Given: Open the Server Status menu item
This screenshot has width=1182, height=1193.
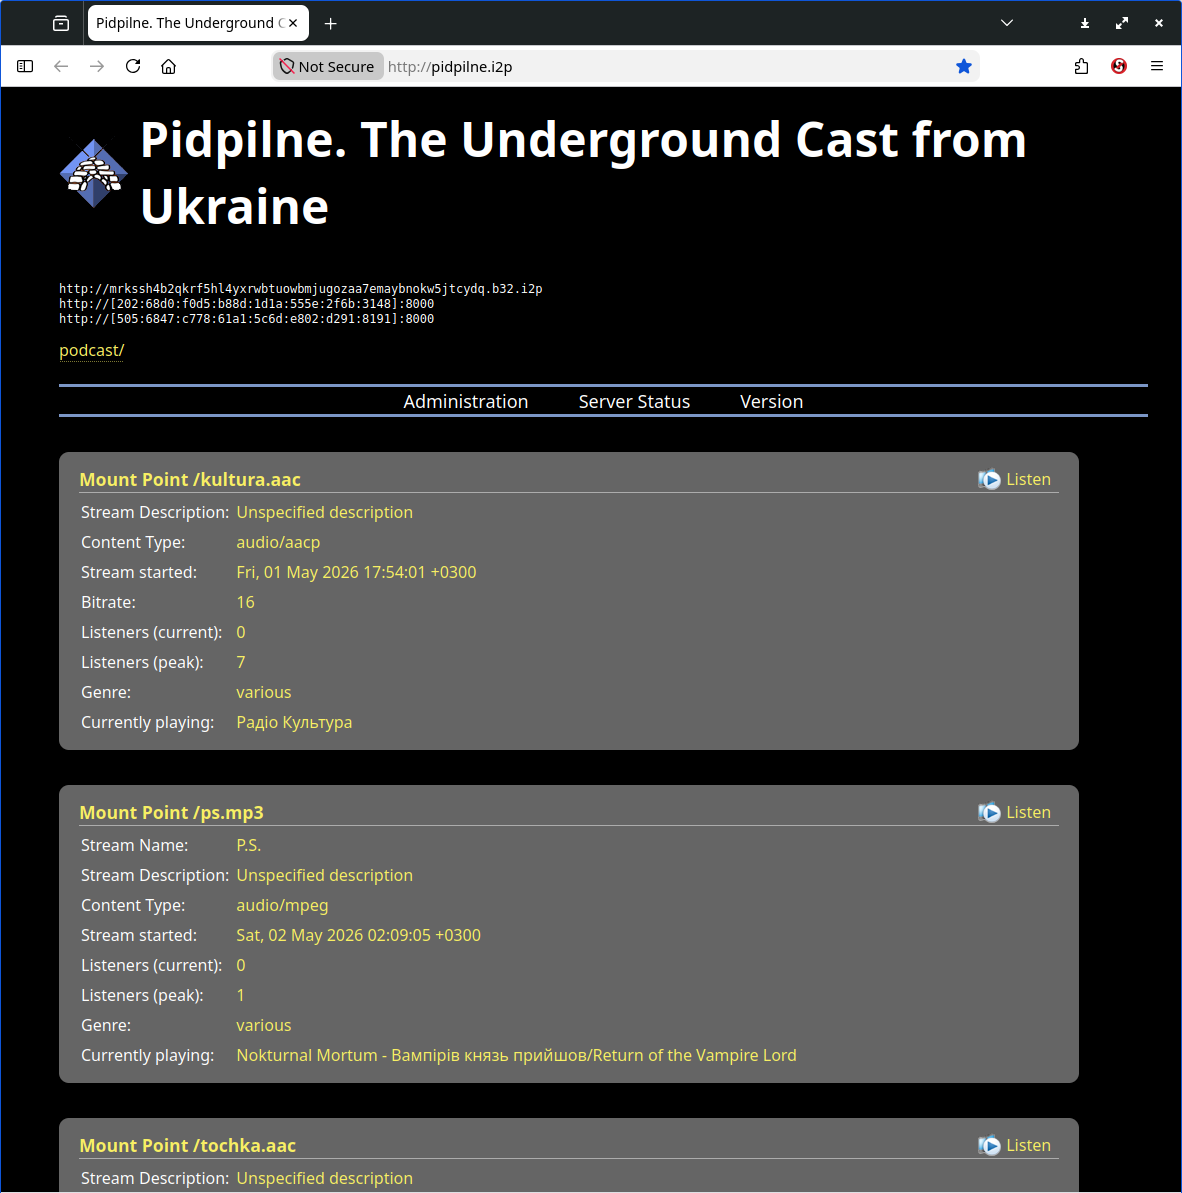Looking at the screenshot, I should (634, 401).
